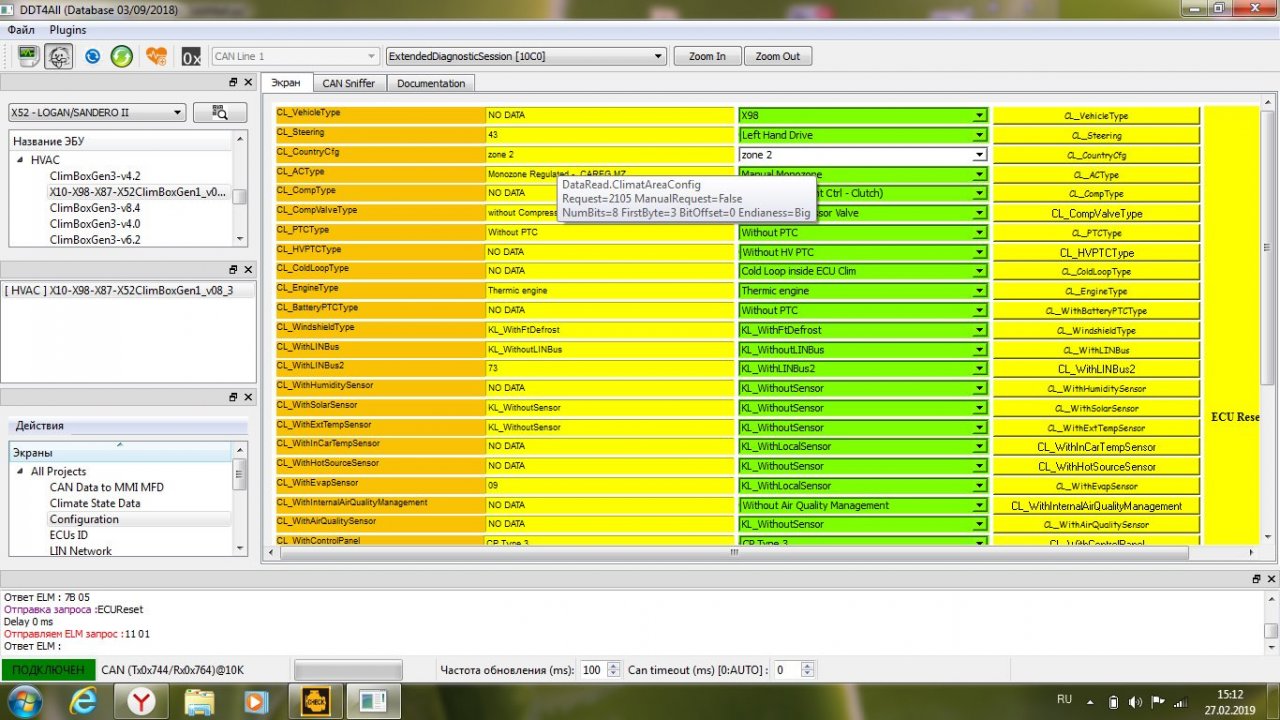Toggle the expert mode face icon

[x=59, y=56]
